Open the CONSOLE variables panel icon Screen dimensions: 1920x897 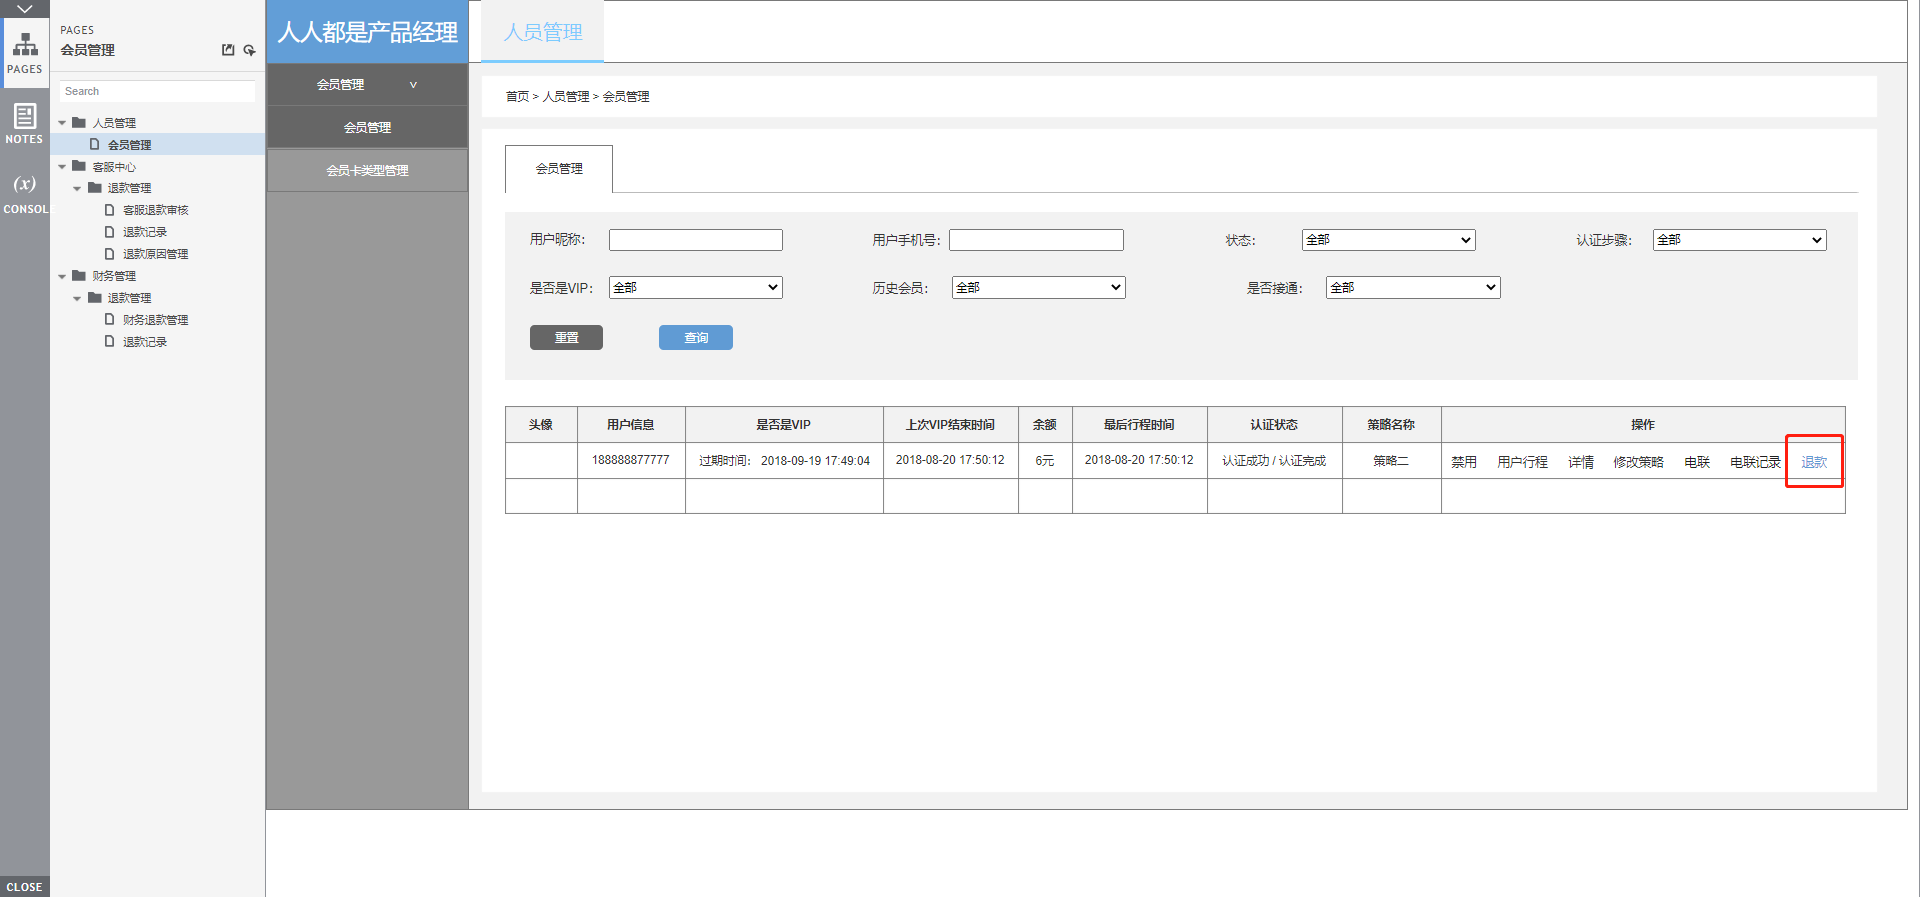pos(25,193)
